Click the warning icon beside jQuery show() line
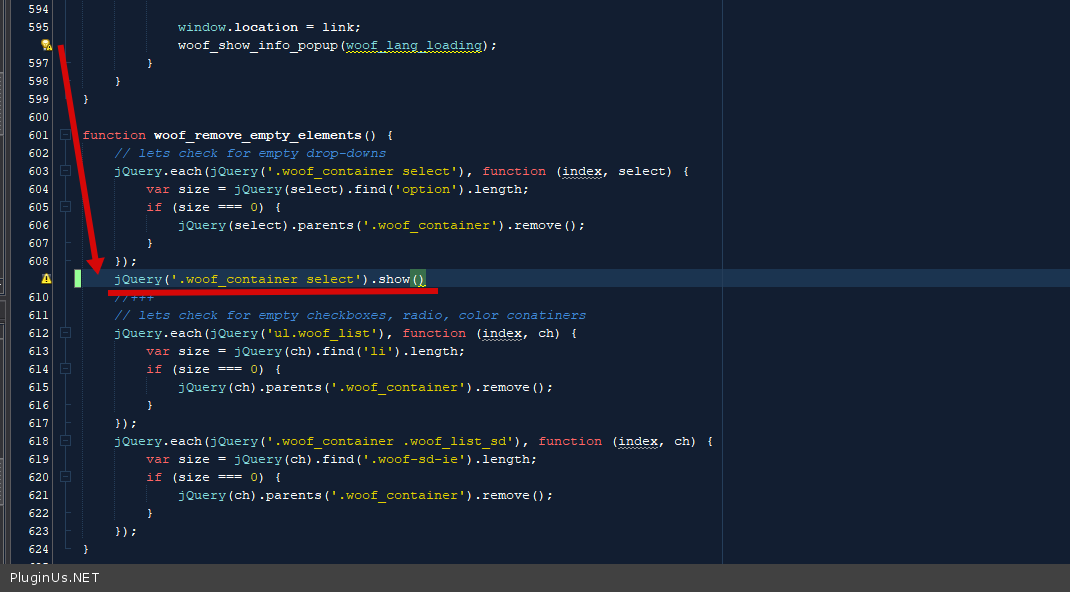 45,279
